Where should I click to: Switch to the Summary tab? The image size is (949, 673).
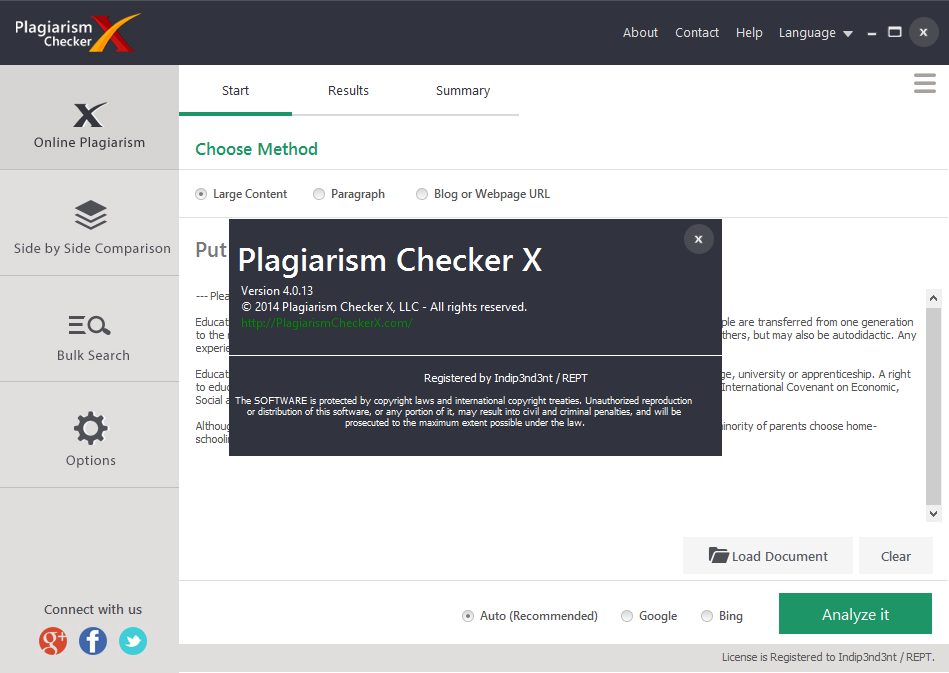tap(462, 91)
